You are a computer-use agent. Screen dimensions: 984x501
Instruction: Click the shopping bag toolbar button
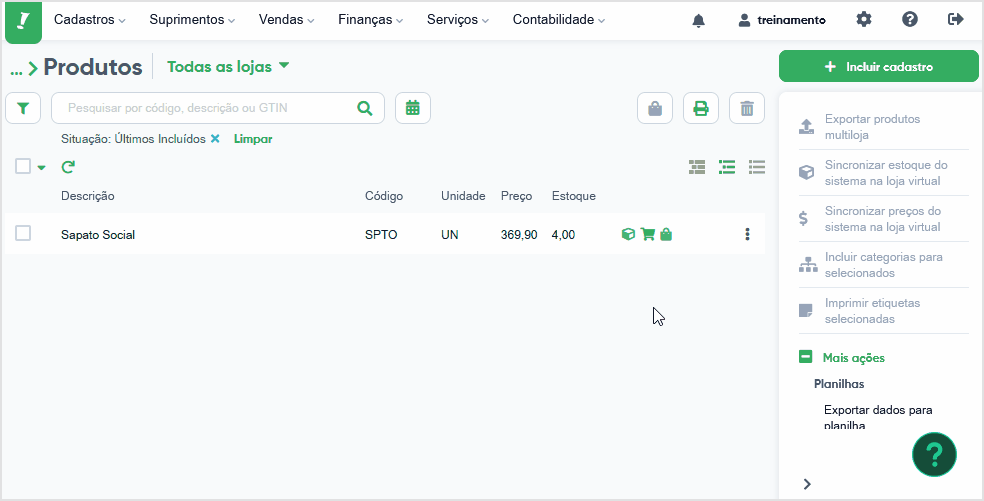point(655,108)
